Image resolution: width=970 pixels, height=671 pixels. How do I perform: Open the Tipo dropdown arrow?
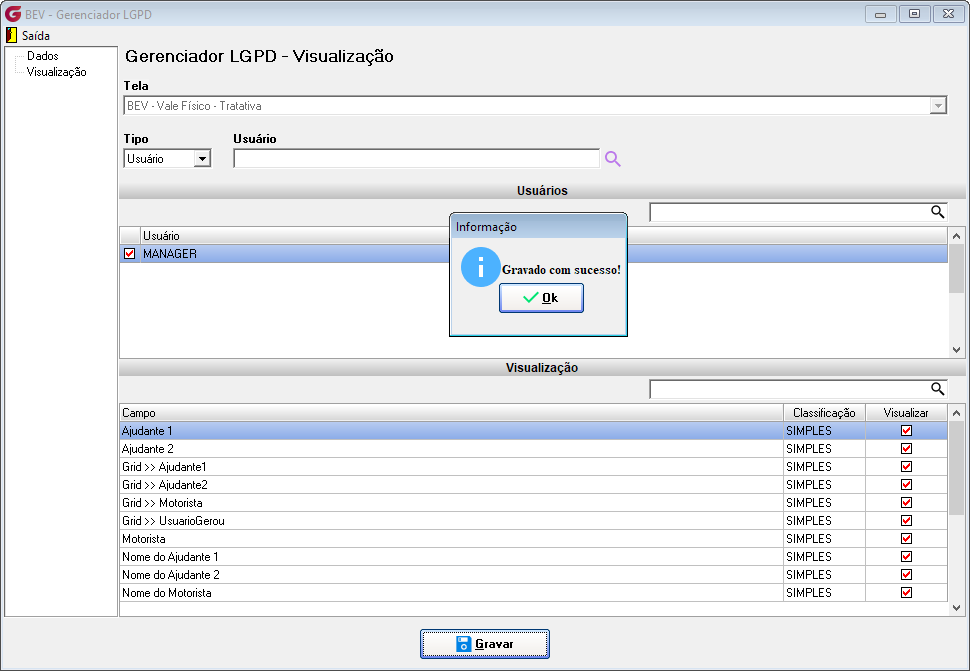202,159
